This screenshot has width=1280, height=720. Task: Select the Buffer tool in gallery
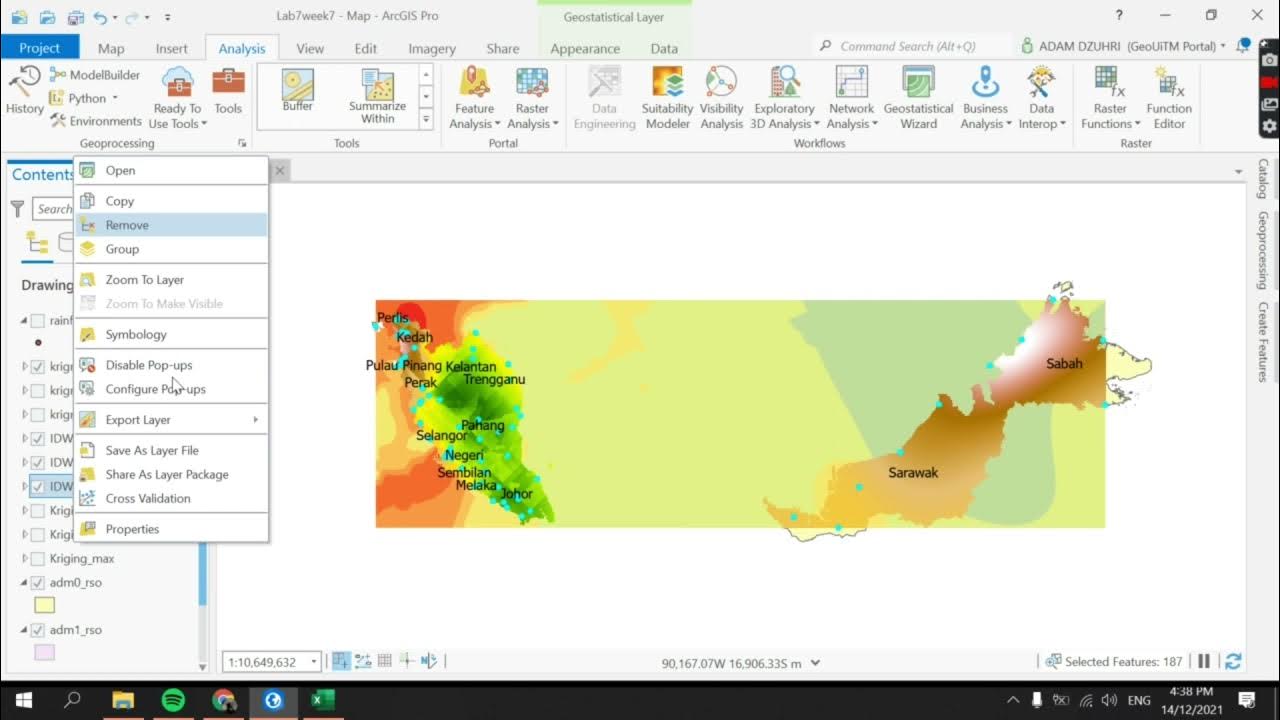pos(298,90)
